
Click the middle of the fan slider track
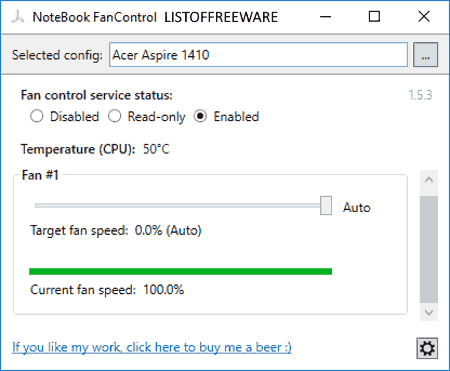point(178,206)
